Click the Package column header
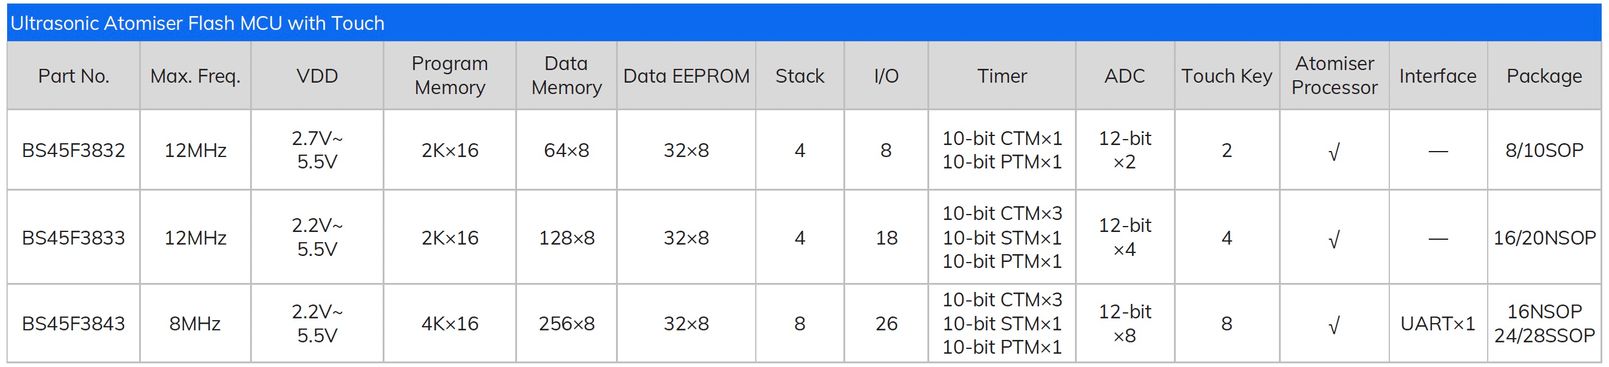The height and width of the screenshot is (367, 1609). [1544, 76]
